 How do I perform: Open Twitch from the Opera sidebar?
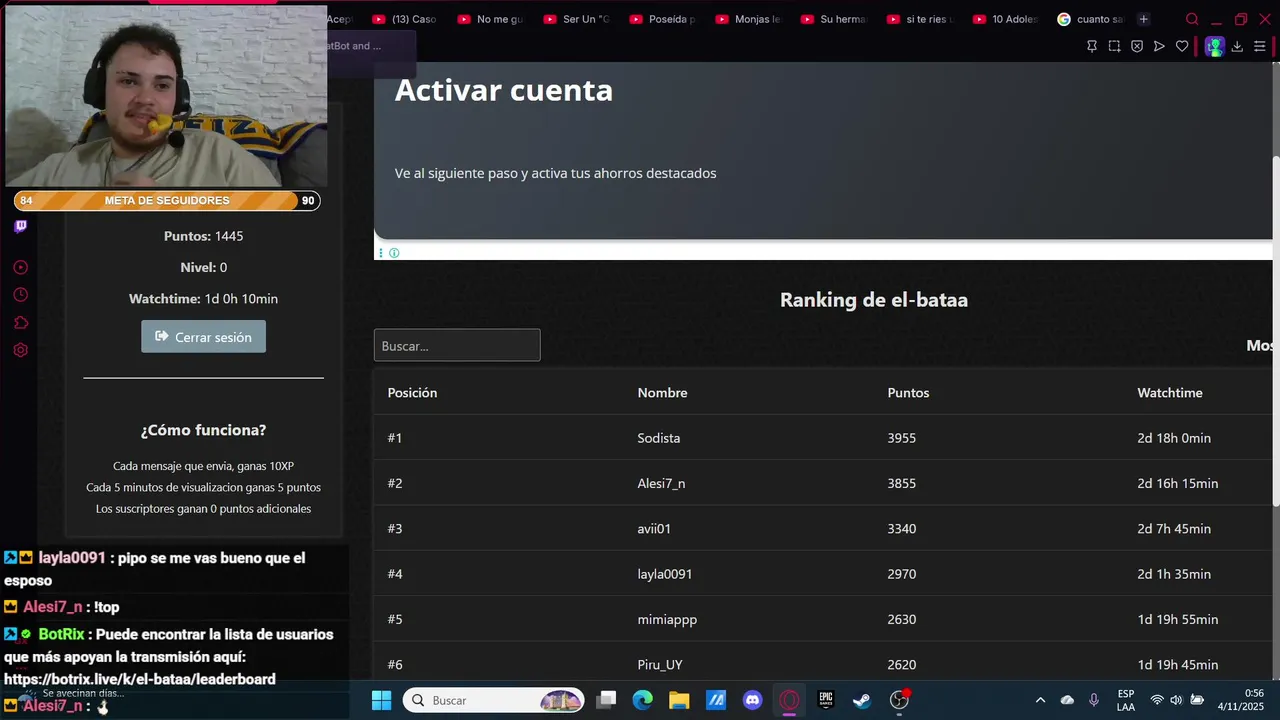(20, 226)
